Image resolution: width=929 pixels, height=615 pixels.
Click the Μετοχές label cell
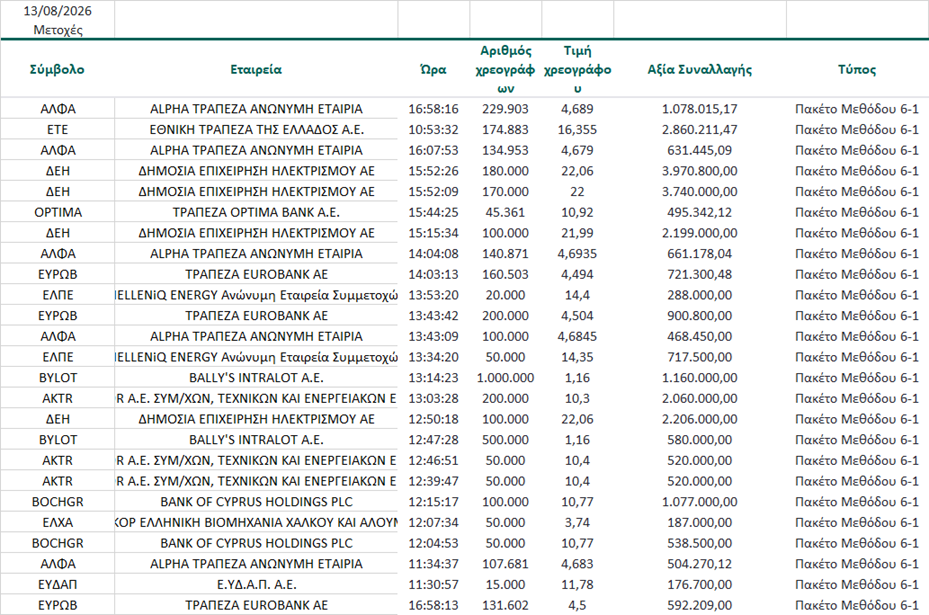click(x=57, y=30)
